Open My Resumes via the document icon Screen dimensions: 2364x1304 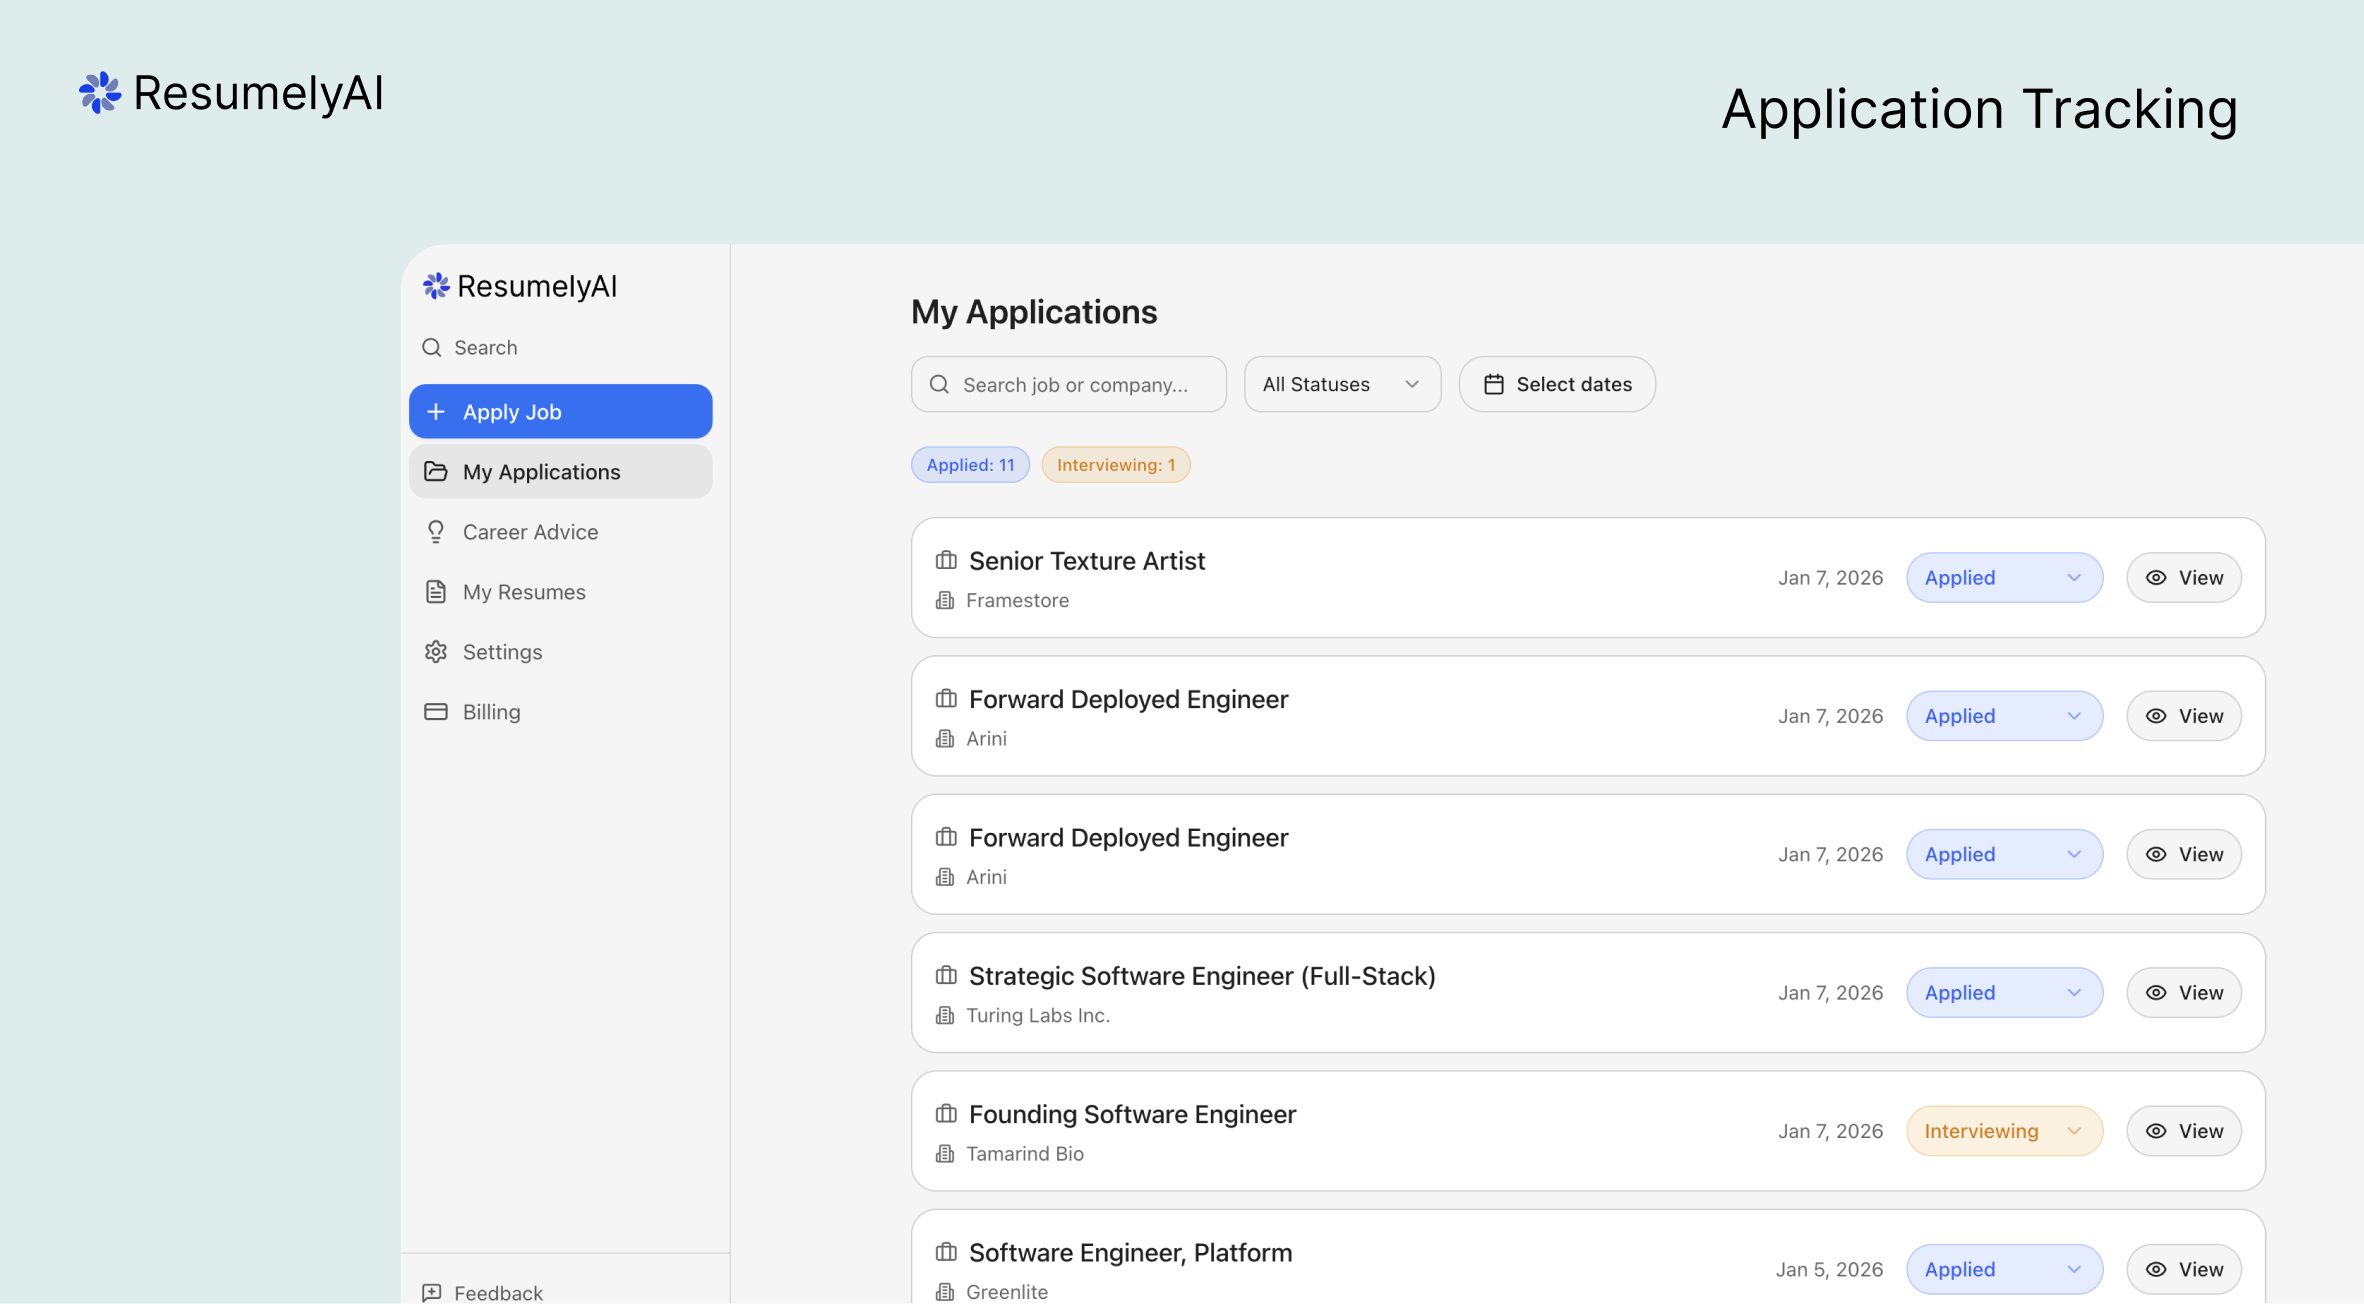point(436,591)
